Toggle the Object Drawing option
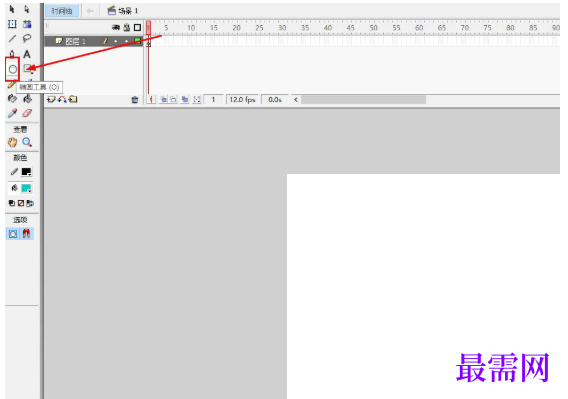Image resolution: width=568 pixels, height=399 pixels. pyautogui.click(x=13, y=234)
